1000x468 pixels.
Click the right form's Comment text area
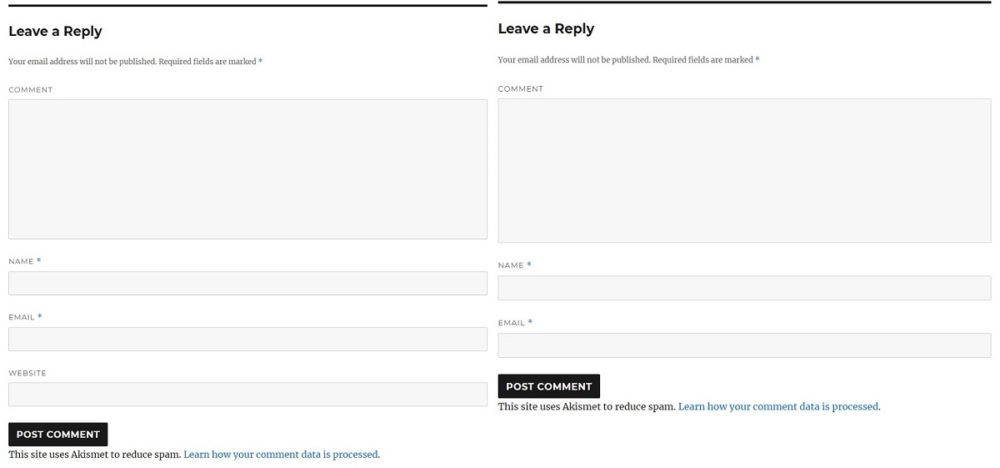pyautogui.click(x=744, y=170)
